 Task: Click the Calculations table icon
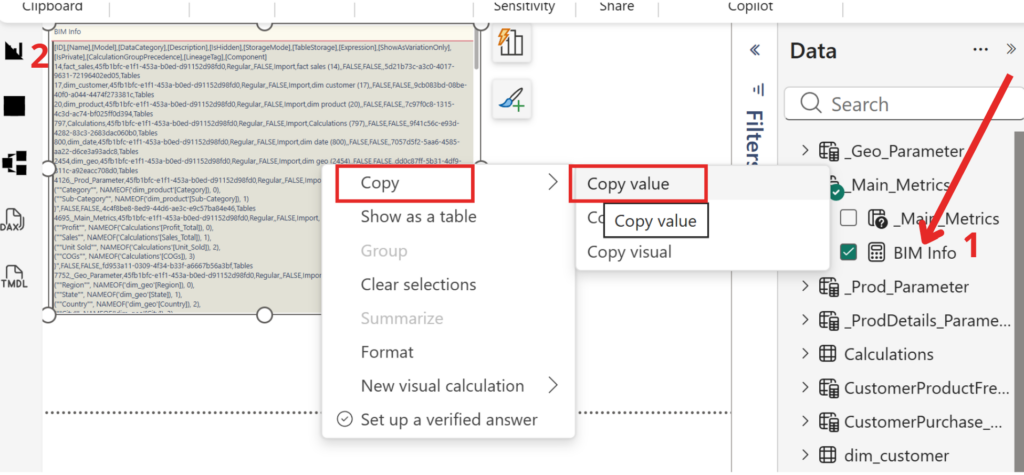[827, 354]
